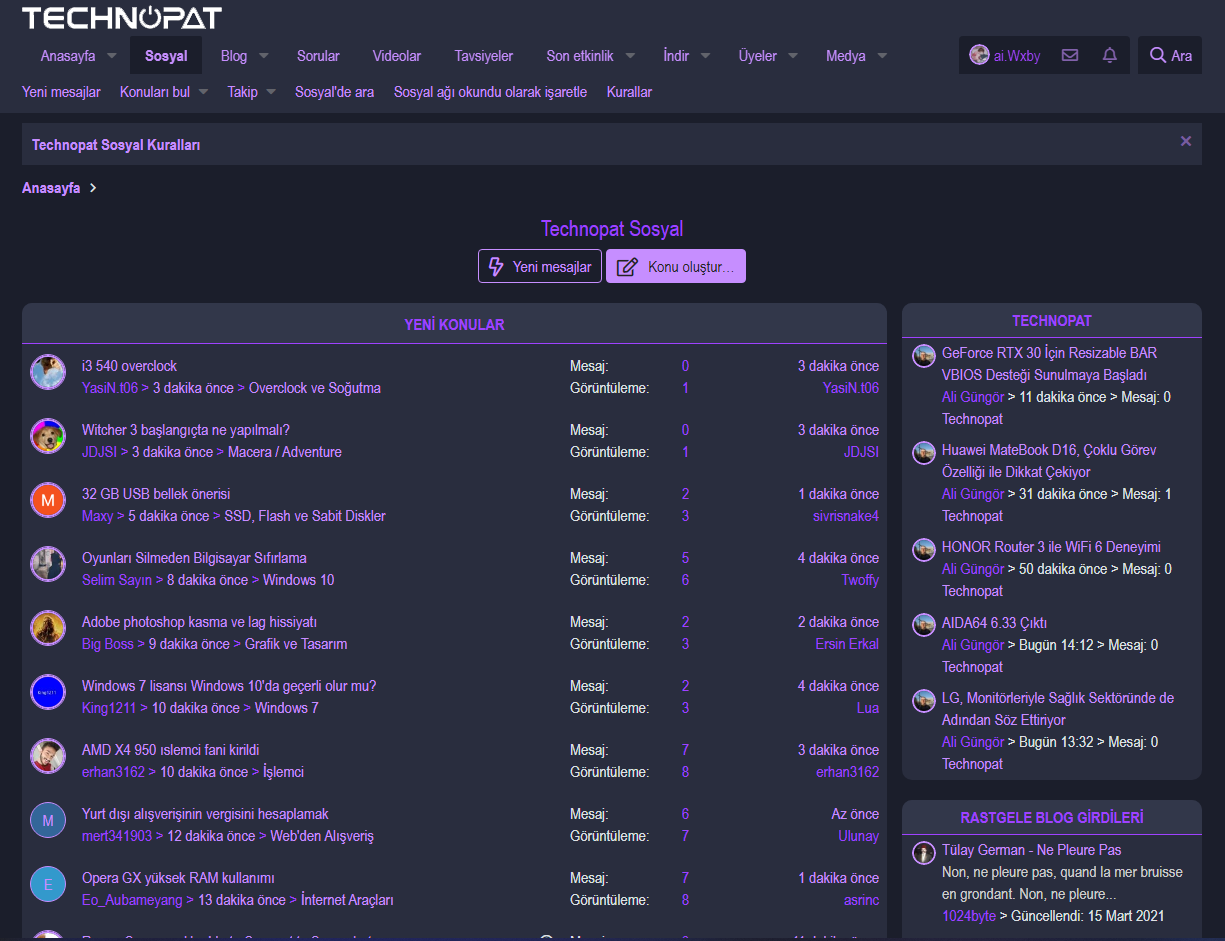Open the 32 GB USB bellek önerisi thread

tap(156, 494)
